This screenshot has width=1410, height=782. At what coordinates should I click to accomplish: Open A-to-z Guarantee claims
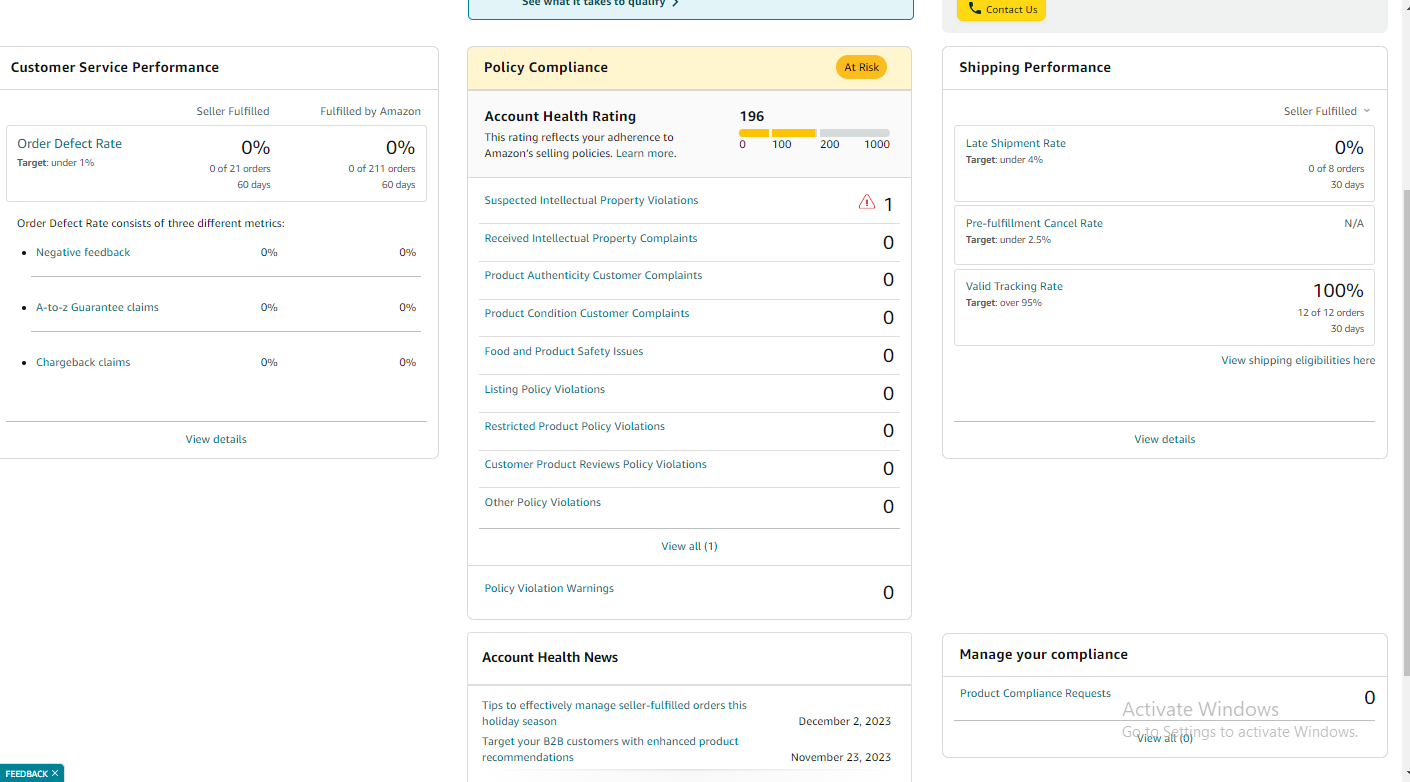tap(97, 307)
